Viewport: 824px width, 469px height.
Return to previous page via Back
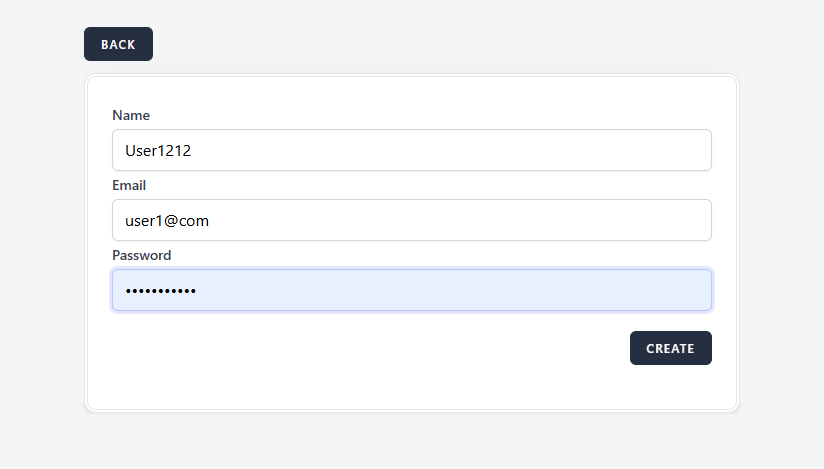pos(118,44)
